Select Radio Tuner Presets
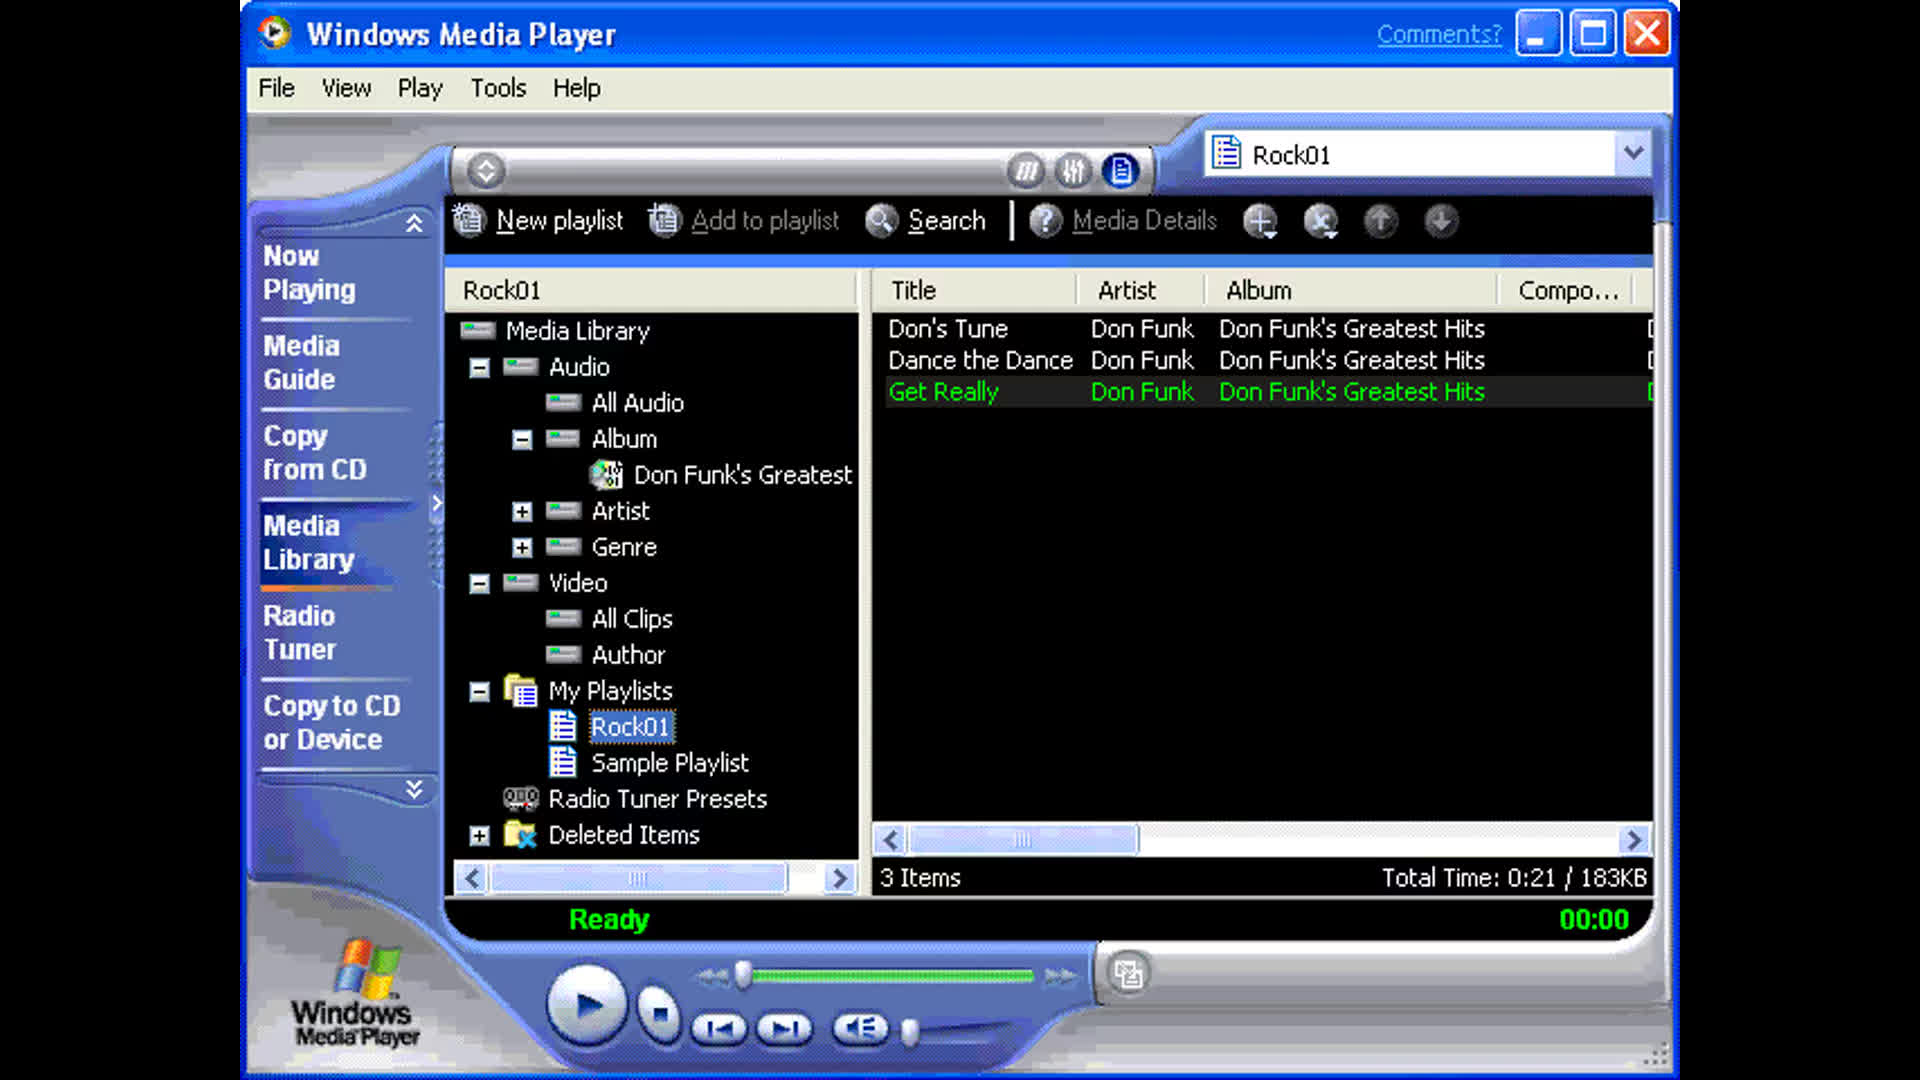The height and width of the screenshot is (1080, 1920). 658,799
